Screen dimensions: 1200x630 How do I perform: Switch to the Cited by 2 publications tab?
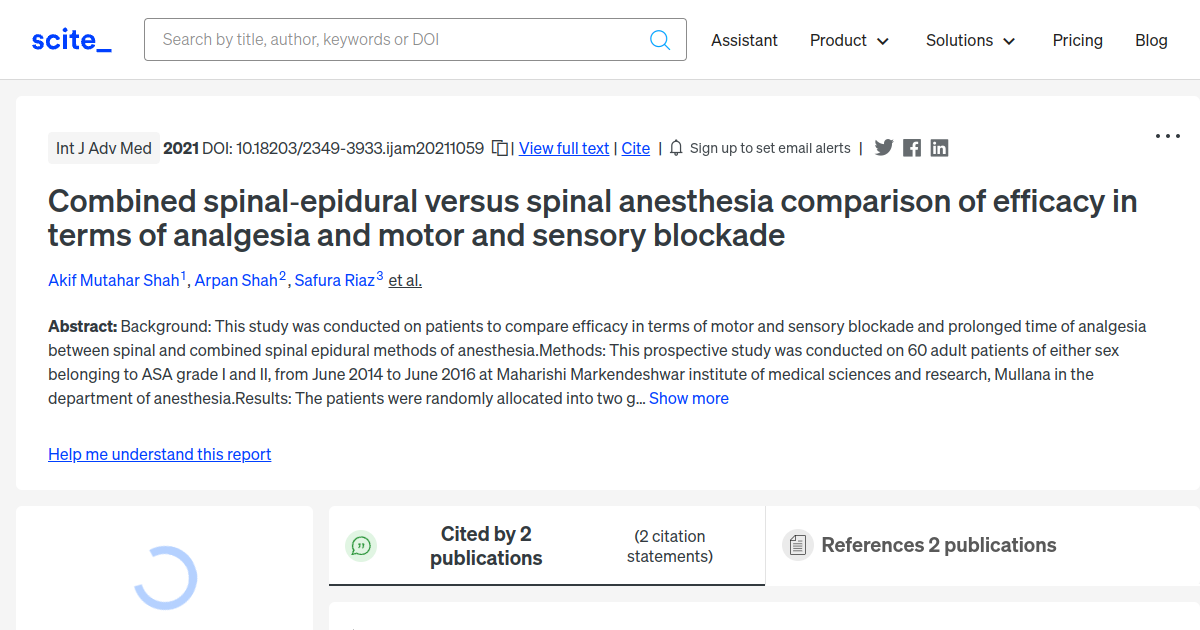point(486,545)
